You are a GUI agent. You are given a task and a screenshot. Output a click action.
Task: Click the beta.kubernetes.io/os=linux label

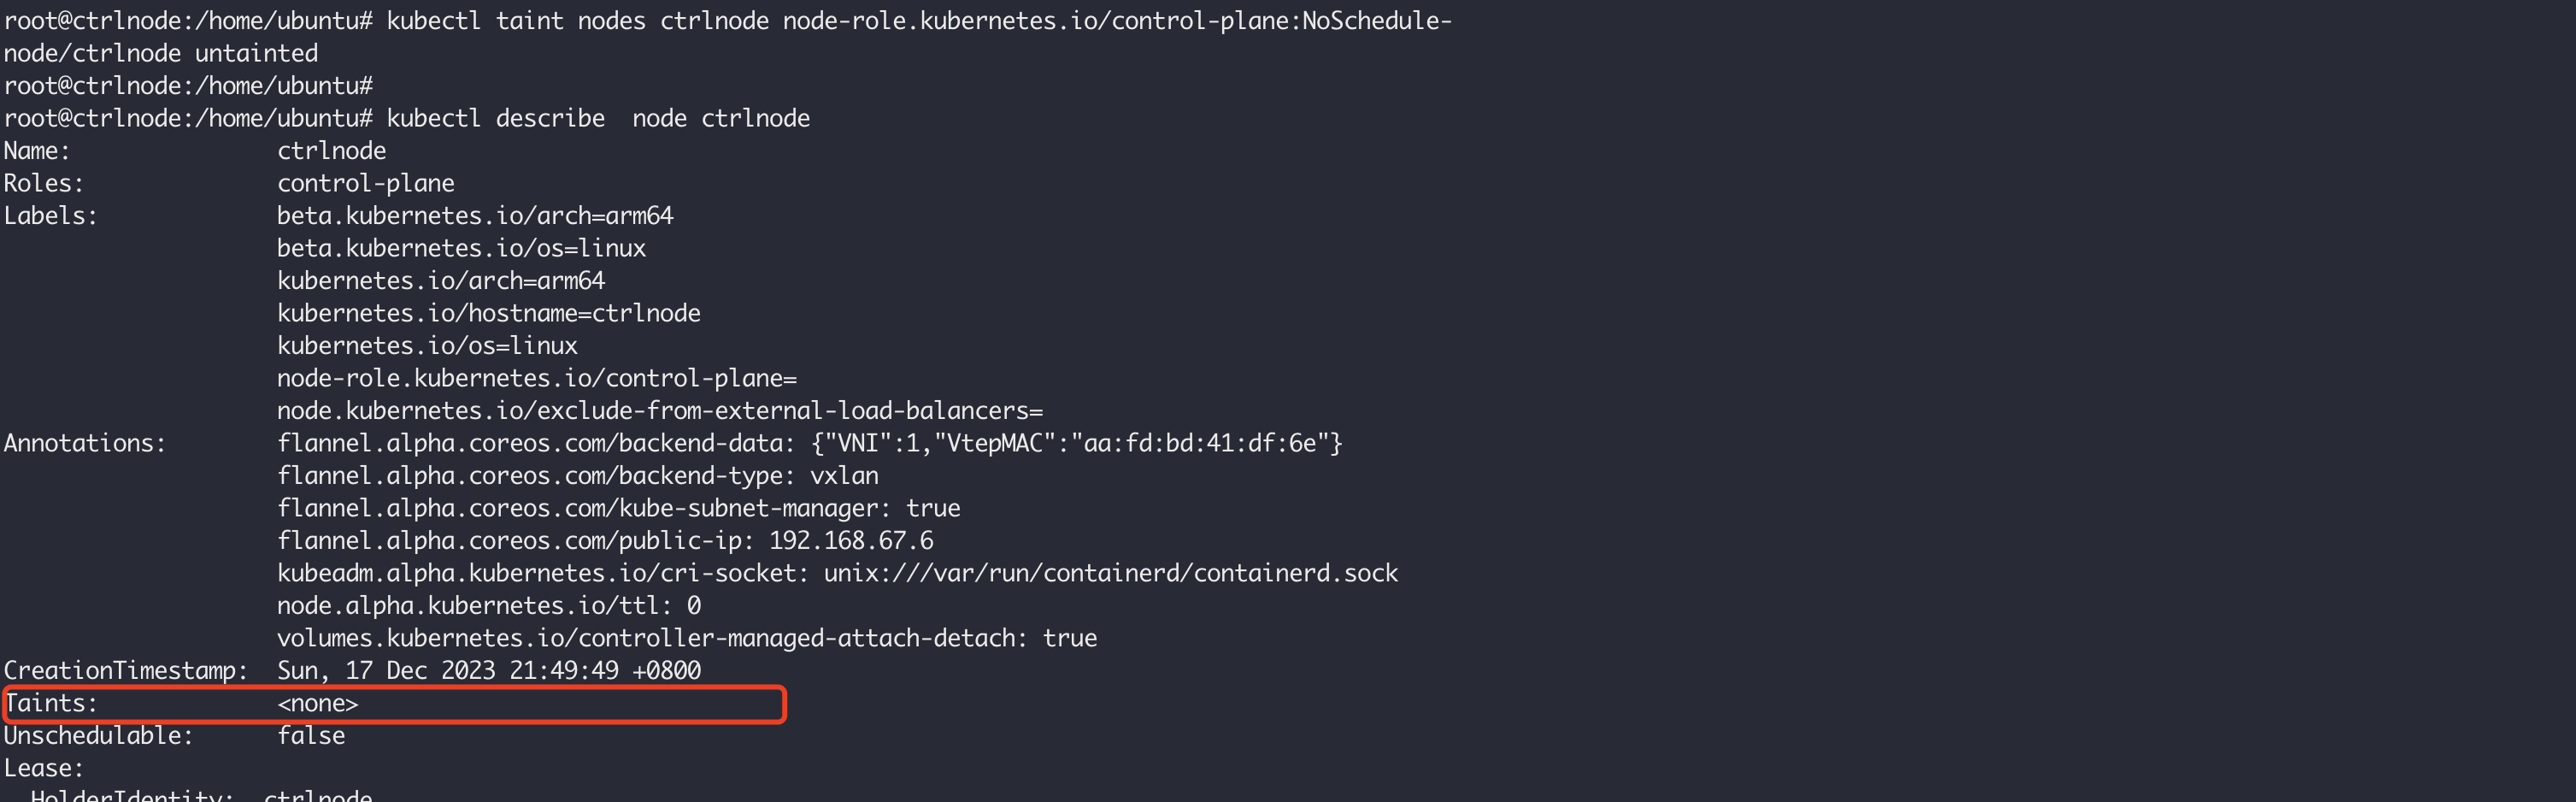pos(461,249)
